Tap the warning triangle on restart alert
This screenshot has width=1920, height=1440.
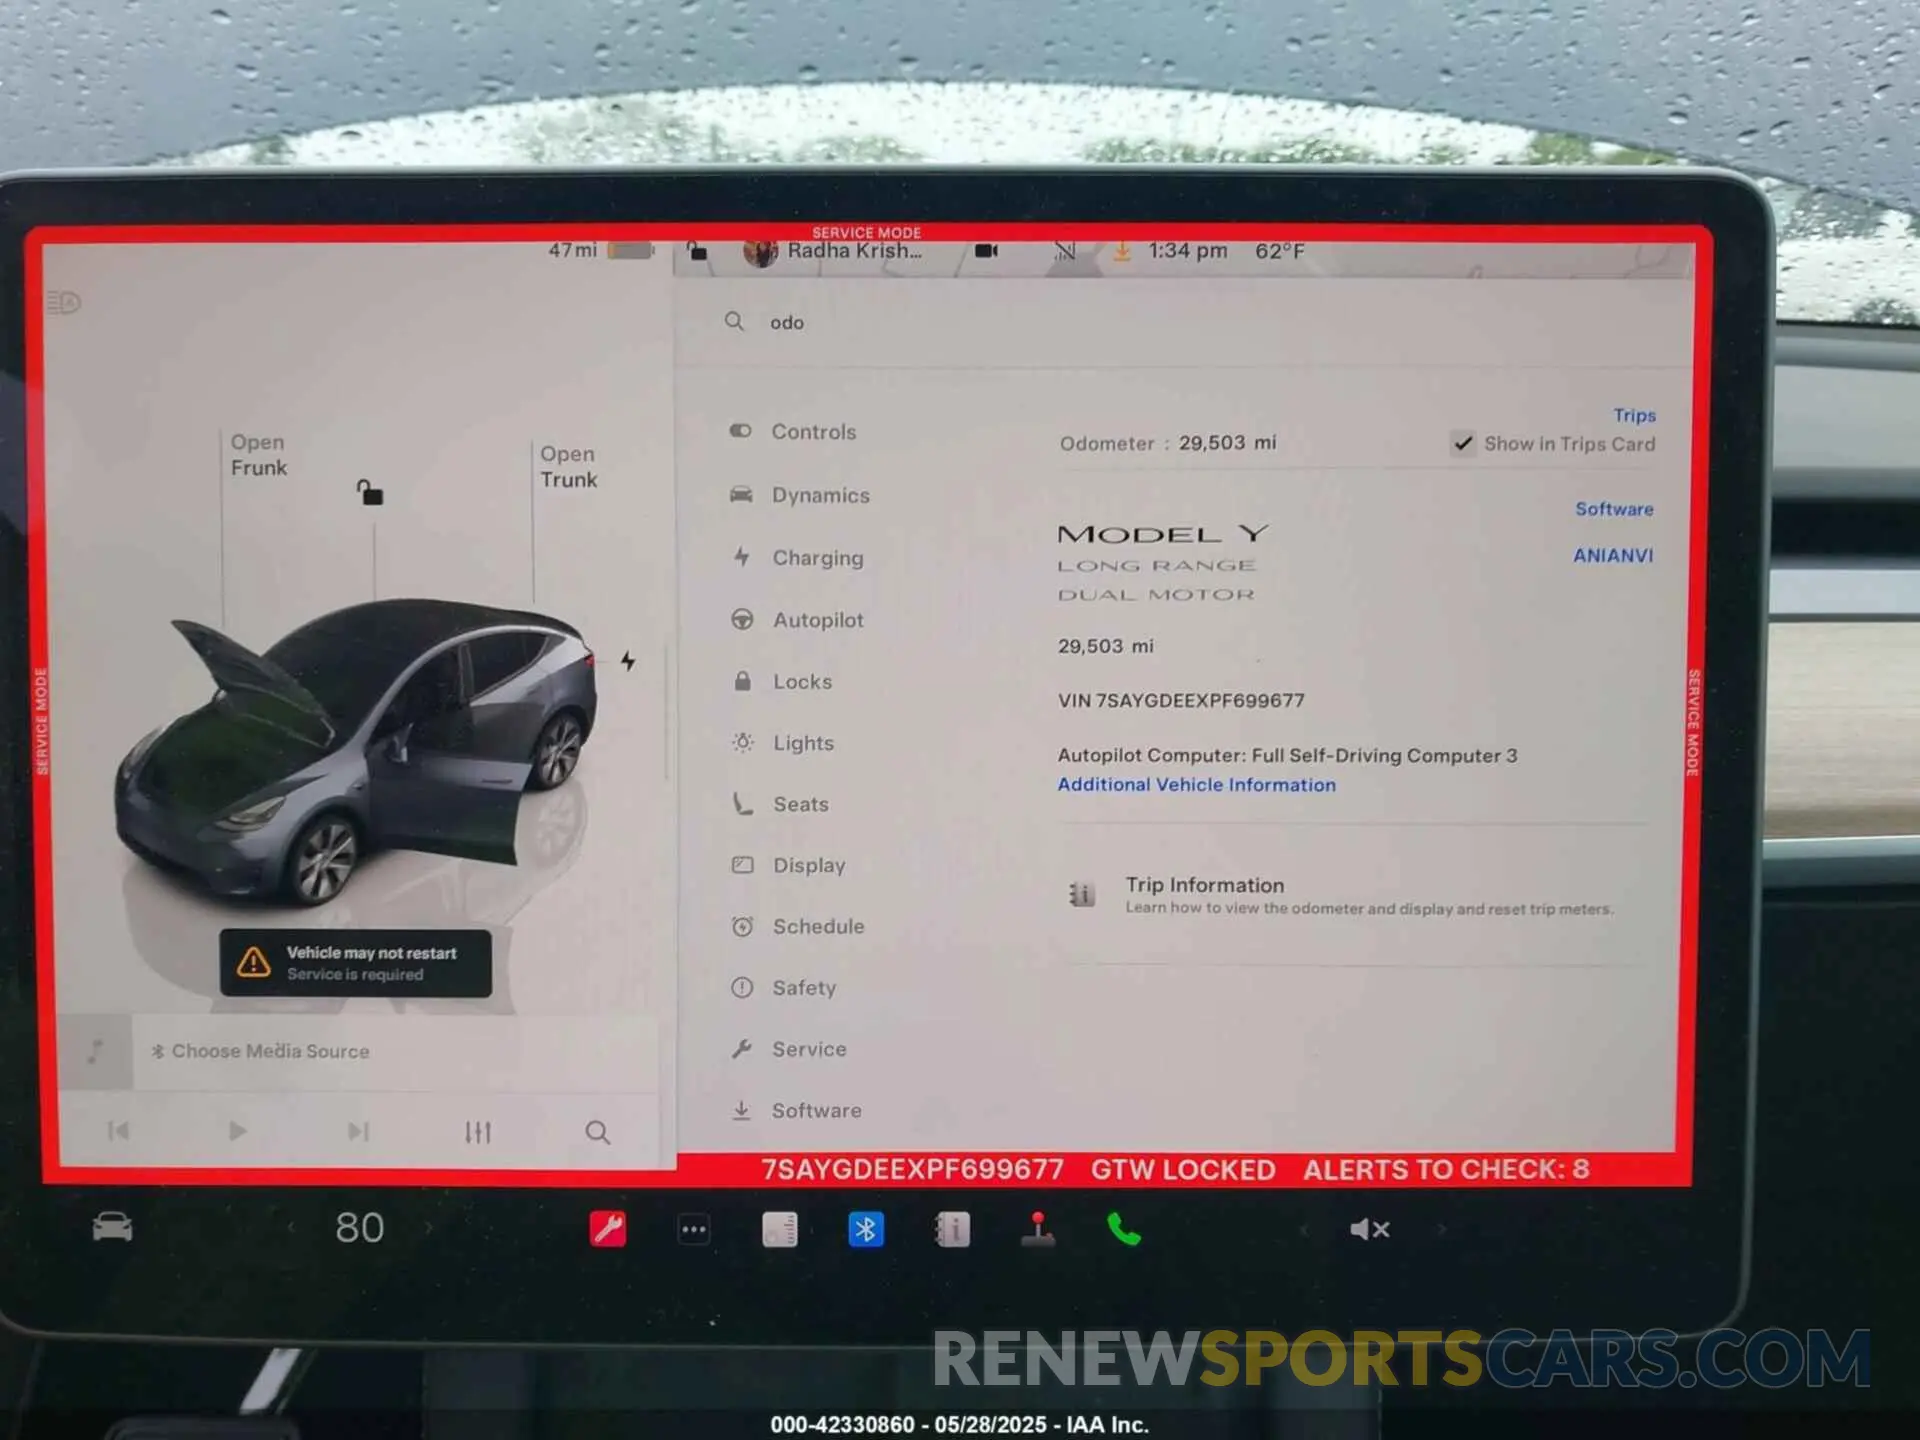coord(254,962)
